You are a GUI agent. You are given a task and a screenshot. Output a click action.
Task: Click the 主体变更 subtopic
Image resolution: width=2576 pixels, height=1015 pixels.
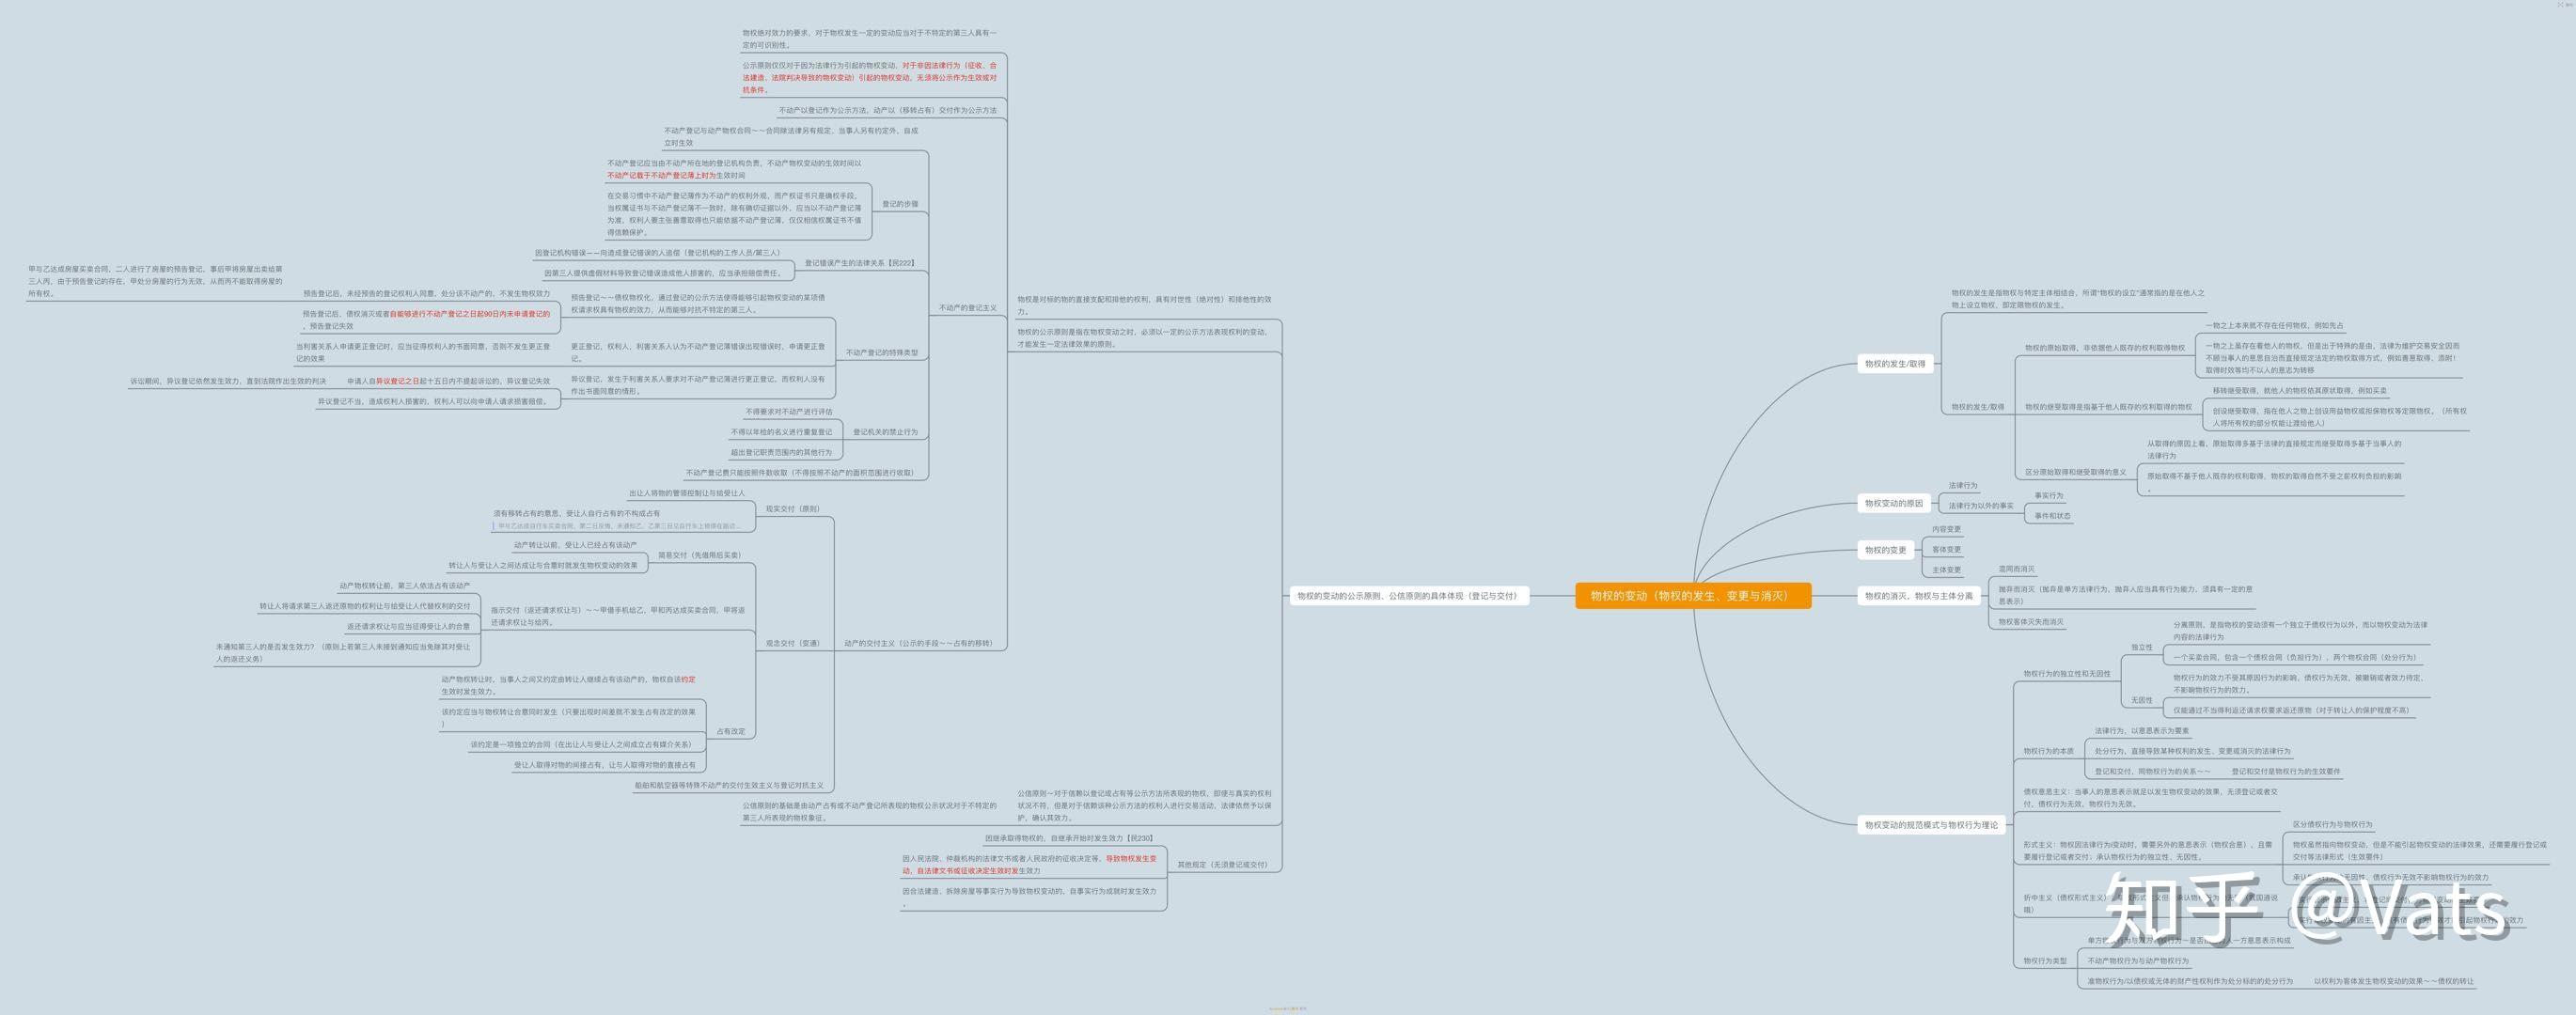[x=1946, y=570]
